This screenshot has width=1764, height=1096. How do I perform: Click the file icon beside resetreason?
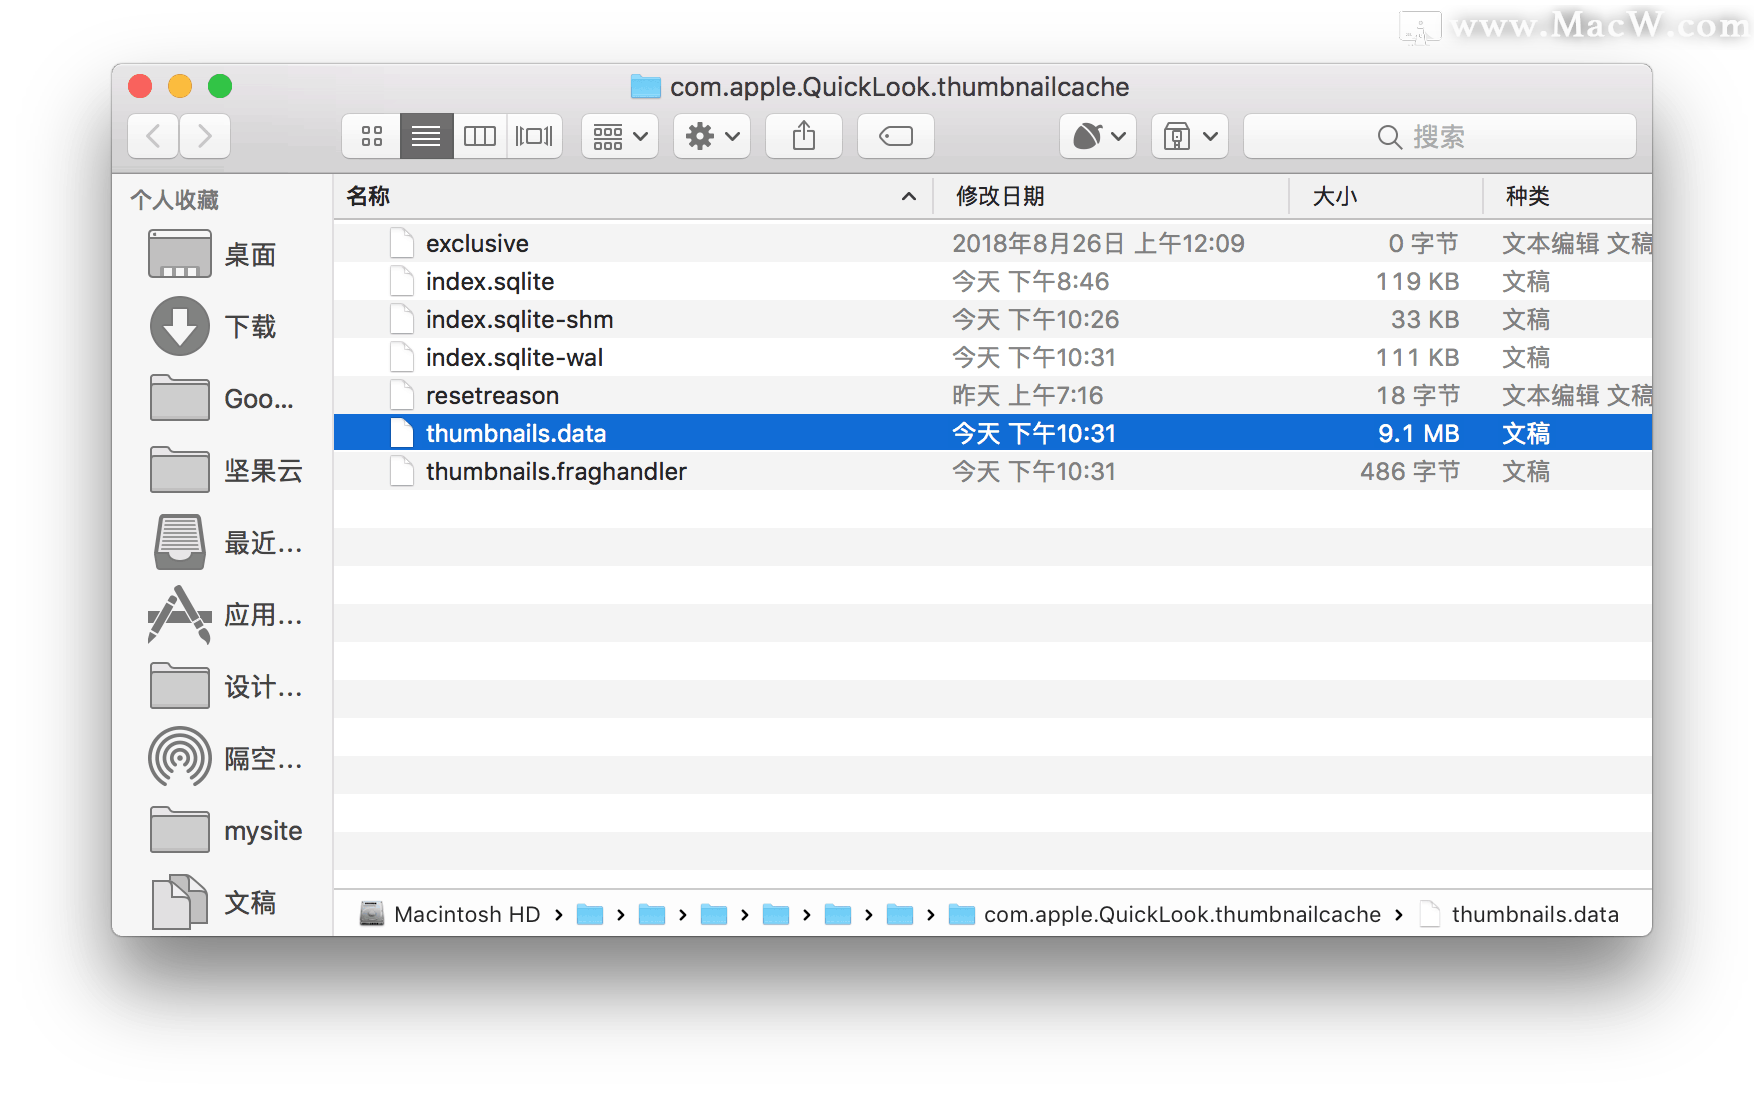[x=402, y=395]
